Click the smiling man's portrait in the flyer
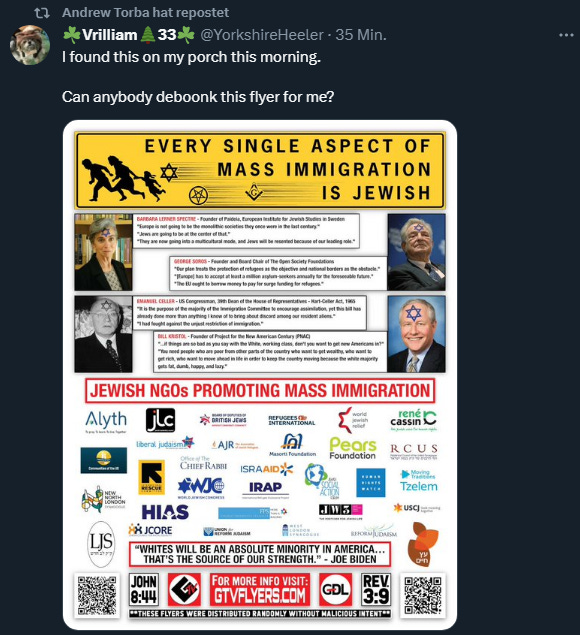The image size is (580, 635). point(416,334)
